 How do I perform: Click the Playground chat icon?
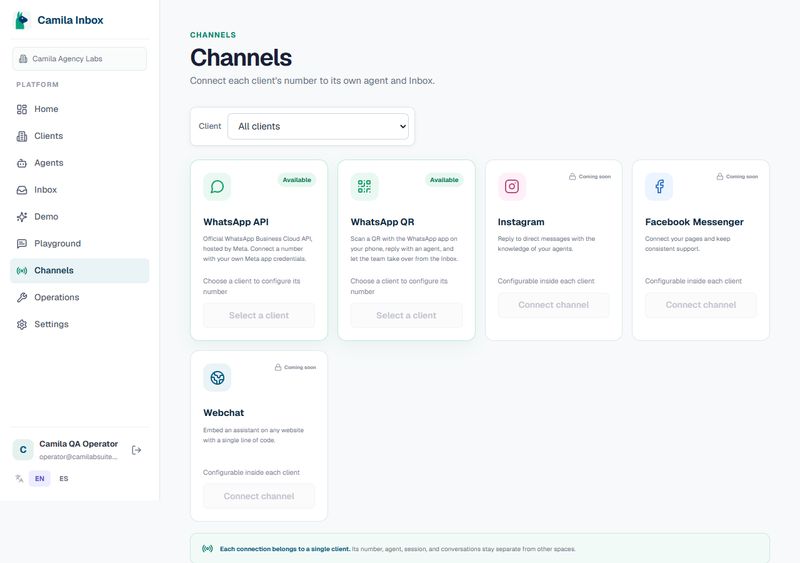(x=22, y=244)
